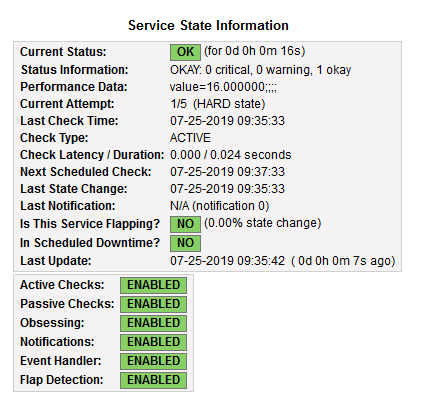Viewport: 428px width, 406px height.
Task: Toggle the Flap Detection ENABLED badge
Action: [153, 380]
